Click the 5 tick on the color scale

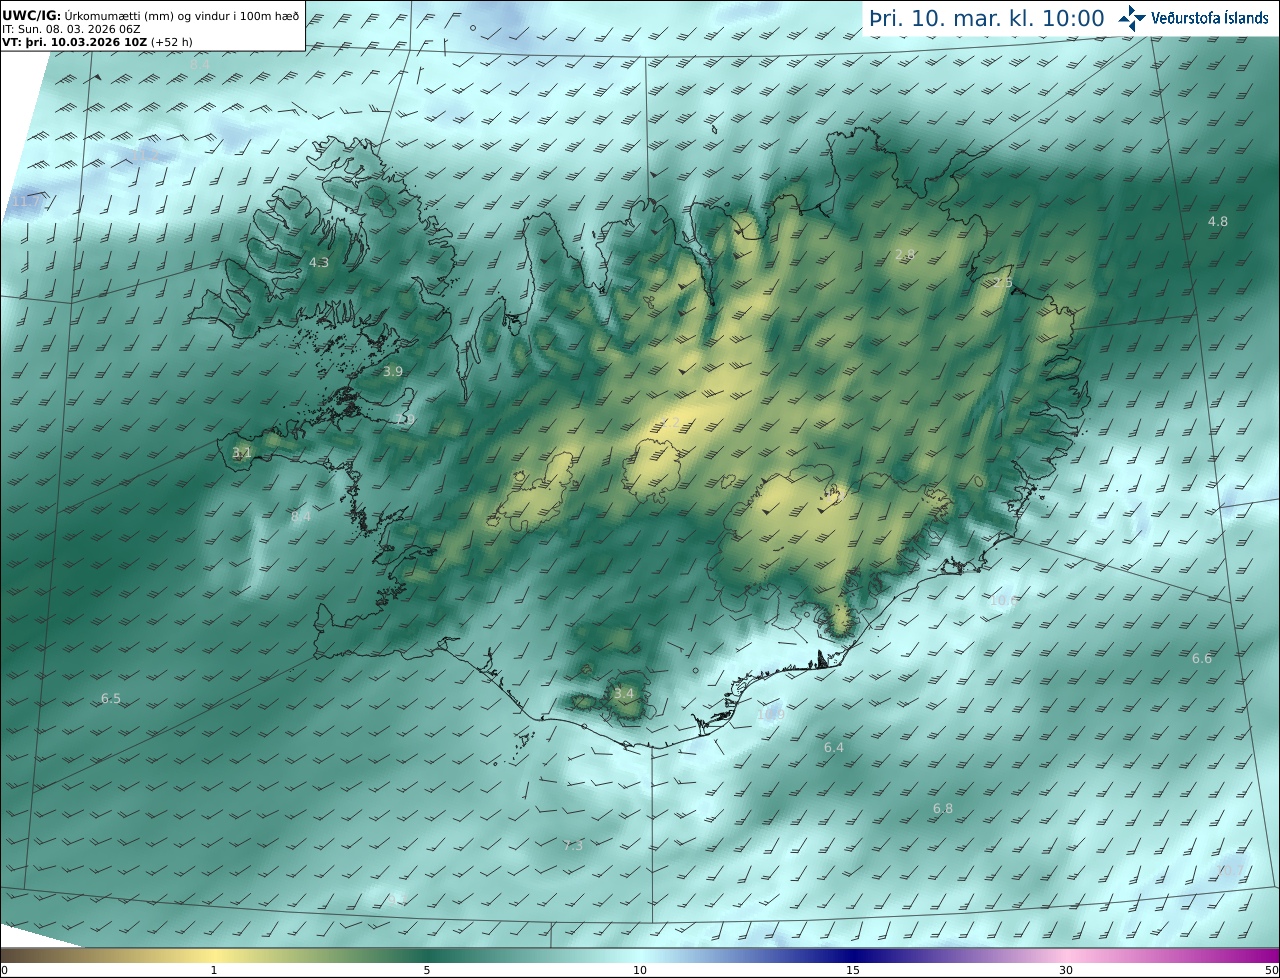[427, 970]
